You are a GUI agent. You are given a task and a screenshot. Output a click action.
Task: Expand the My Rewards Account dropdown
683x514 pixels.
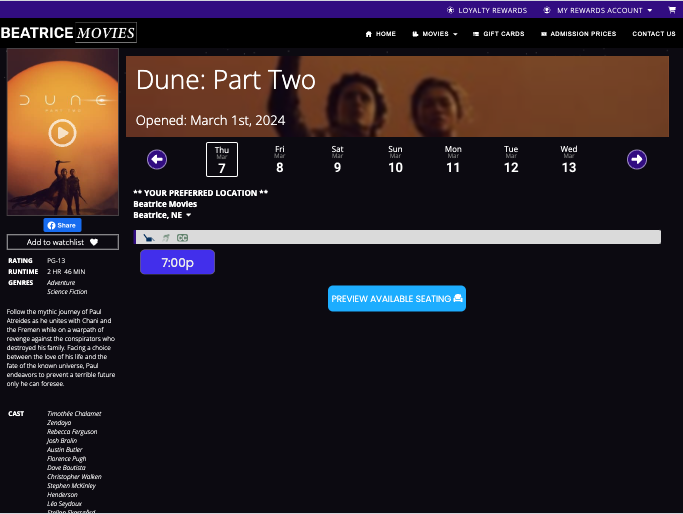[x=598, y=10]
